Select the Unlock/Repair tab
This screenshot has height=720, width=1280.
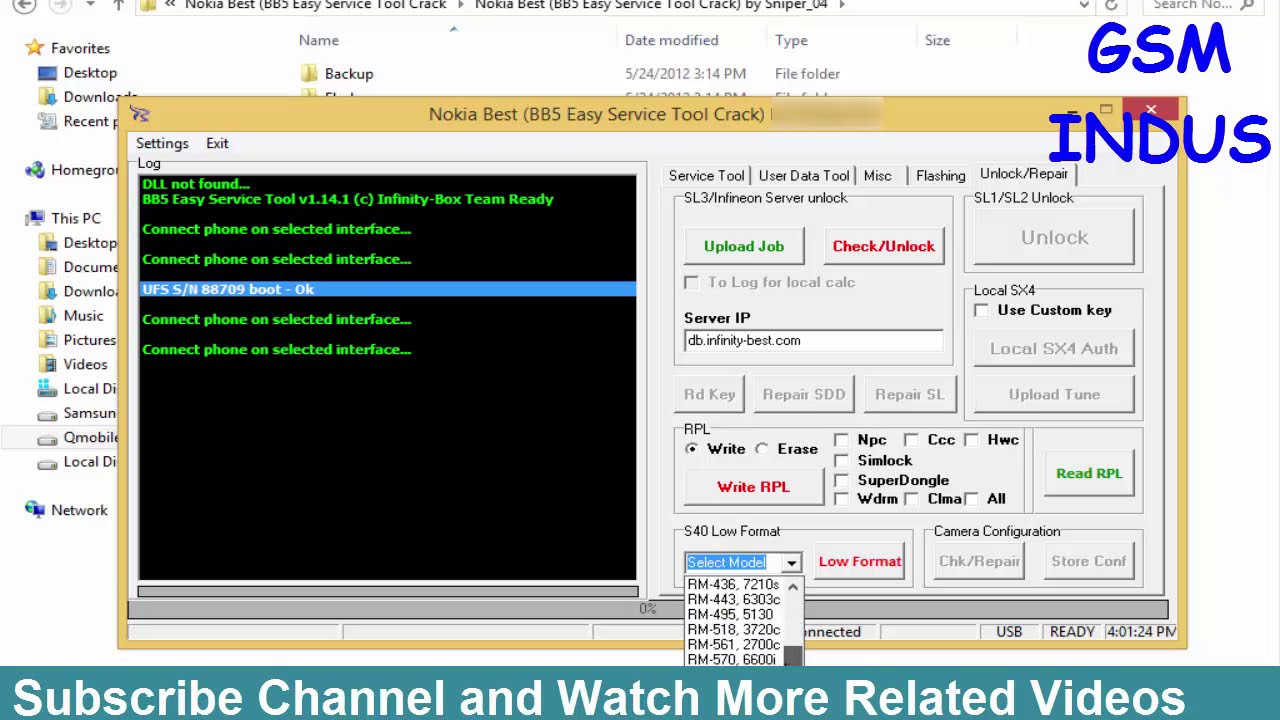pyautogui.click(x=1024, y=173)
